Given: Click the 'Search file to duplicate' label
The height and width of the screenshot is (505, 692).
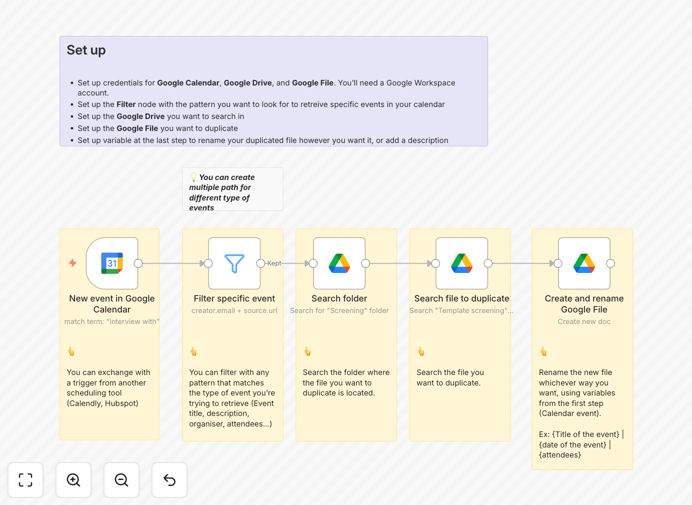Looking at the screenshot, I should [x=462, y=298].
